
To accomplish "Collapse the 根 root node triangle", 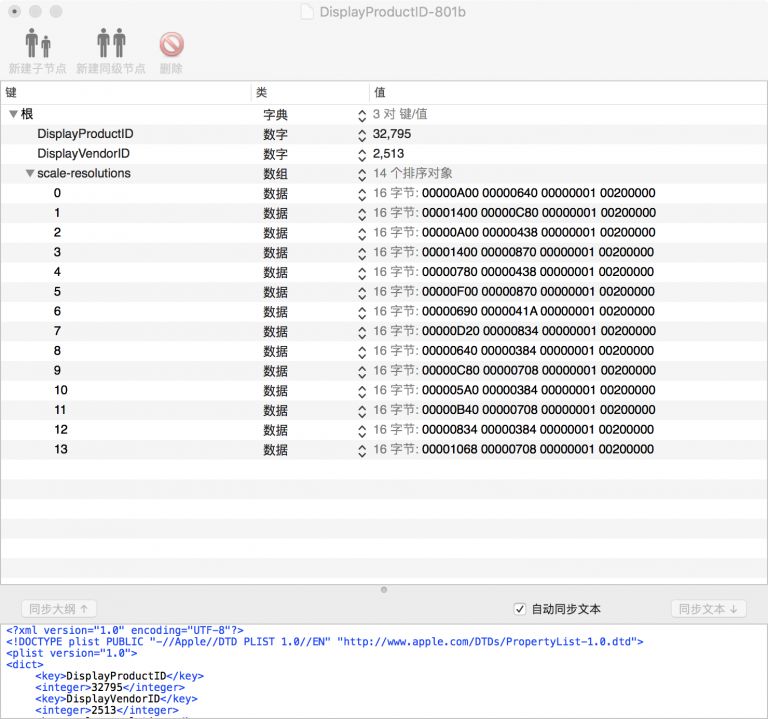I will pos(13,114).
